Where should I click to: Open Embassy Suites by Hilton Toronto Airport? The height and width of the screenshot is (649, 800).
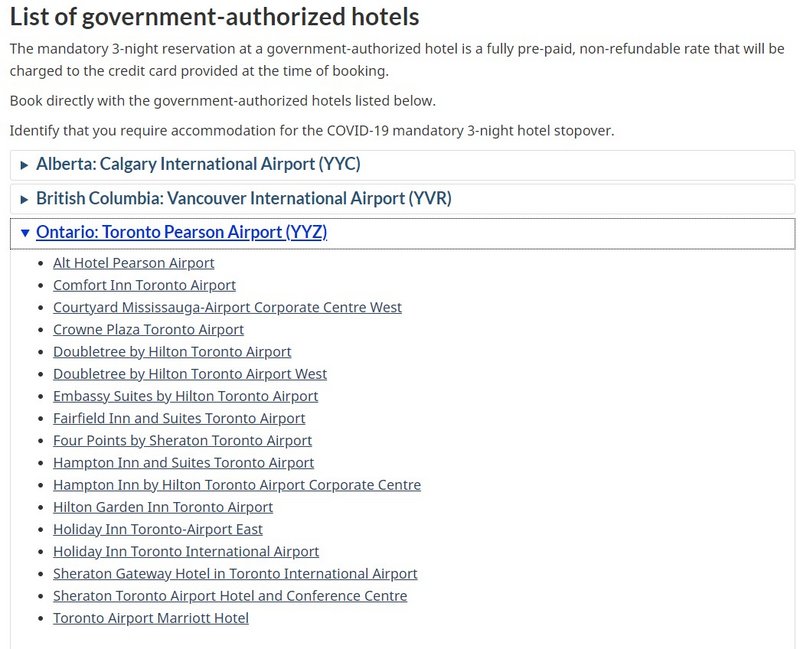coord(185,396)
